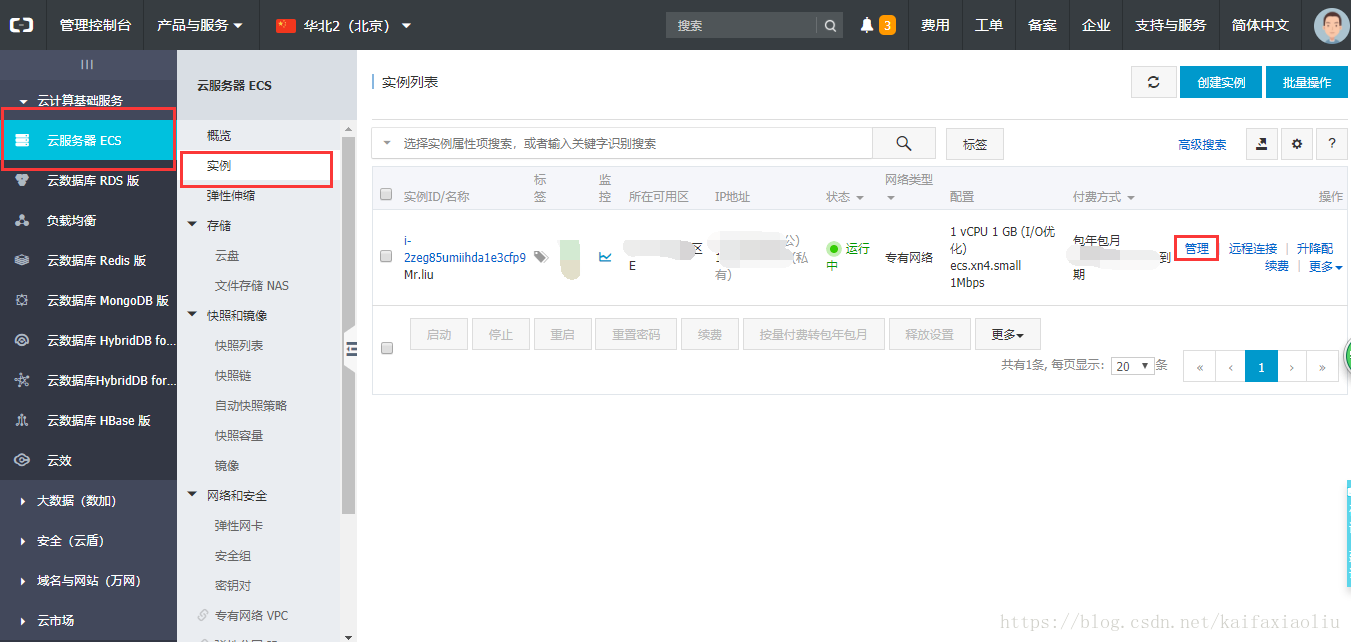Go to 管理控制台 home

[x=95, y=25]
